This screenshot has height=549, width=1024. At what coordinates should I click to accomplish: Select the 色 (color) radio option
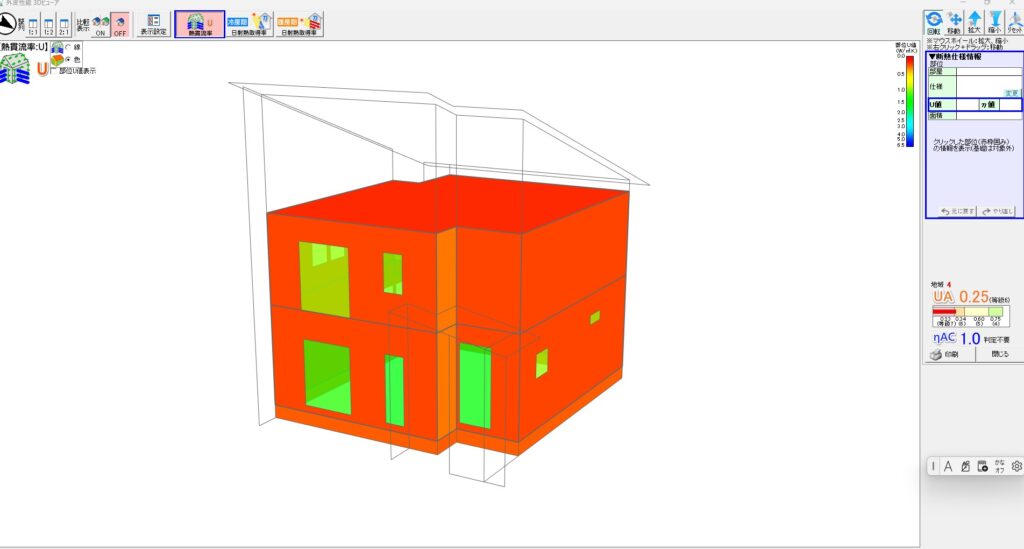tap(68, 59)
